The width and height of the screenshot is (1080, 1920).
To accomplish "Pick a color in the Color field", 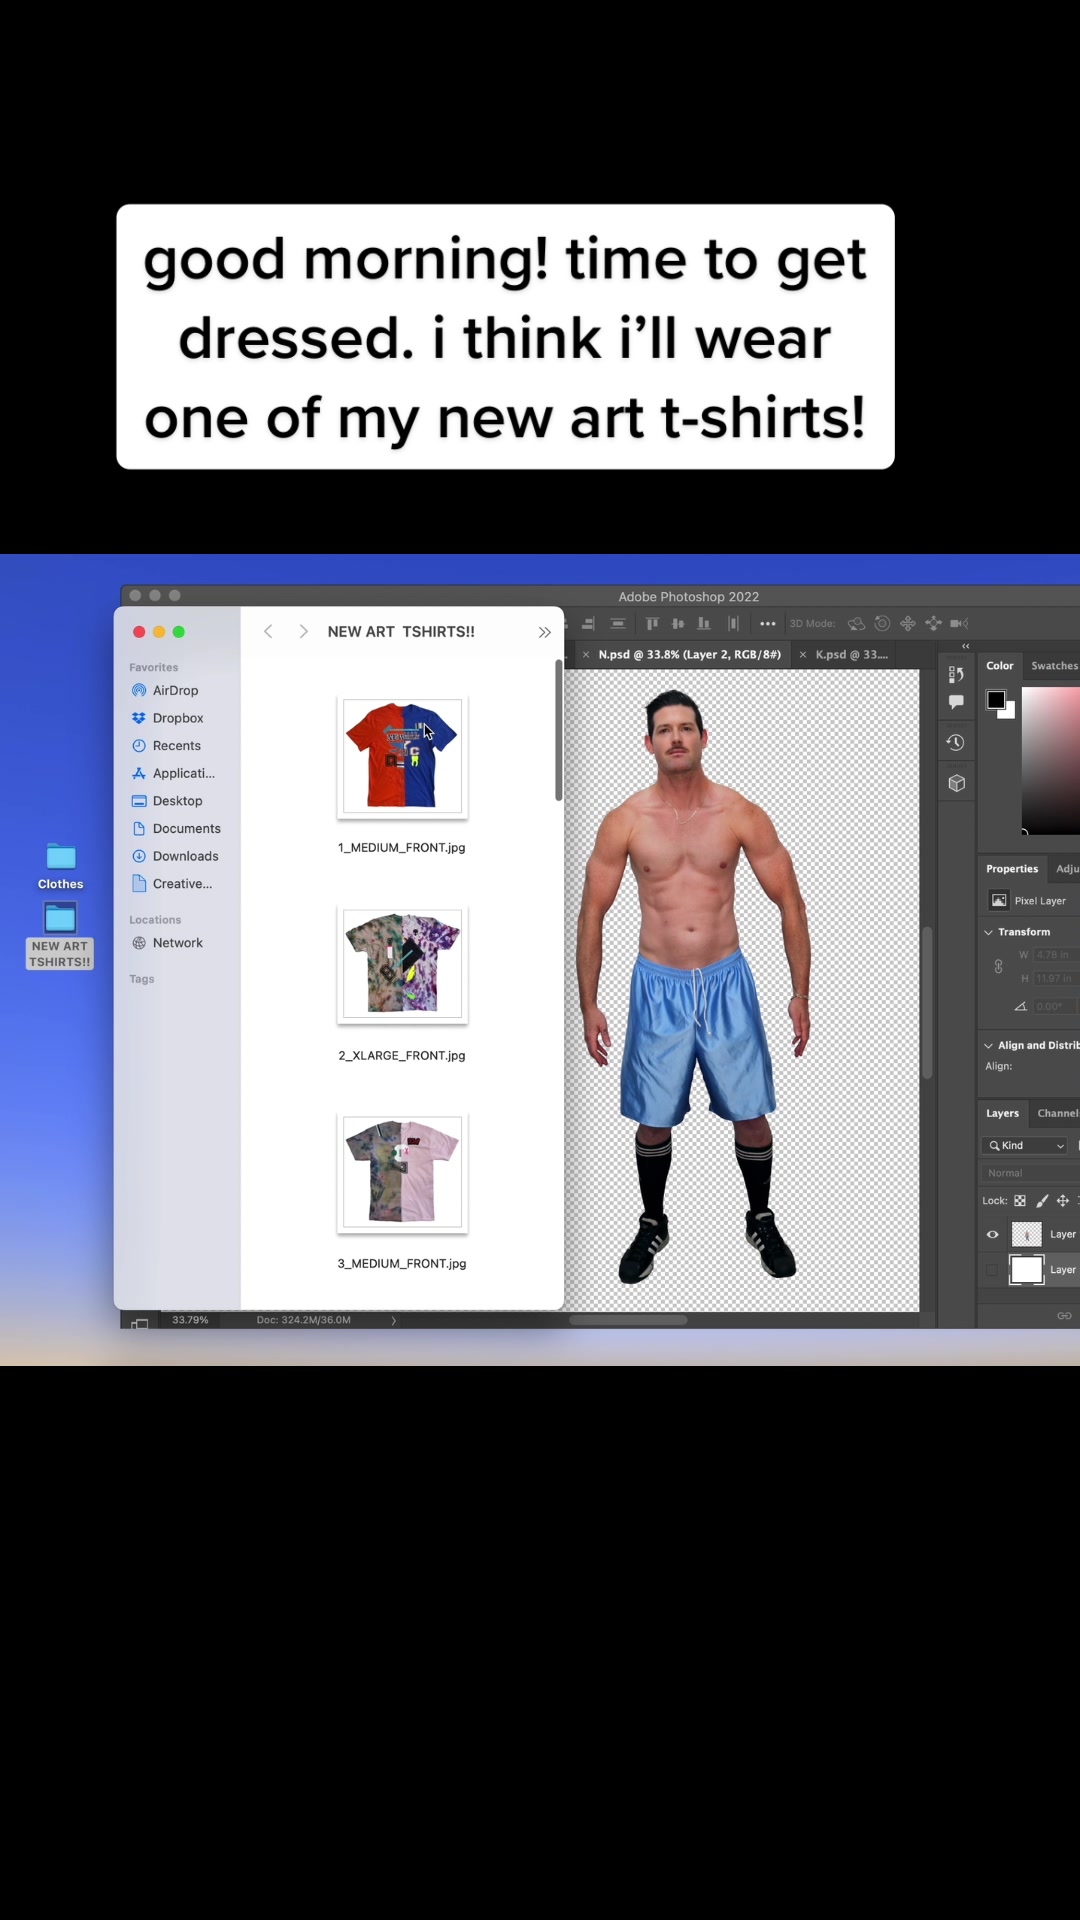I will (x=1051, y=759).
